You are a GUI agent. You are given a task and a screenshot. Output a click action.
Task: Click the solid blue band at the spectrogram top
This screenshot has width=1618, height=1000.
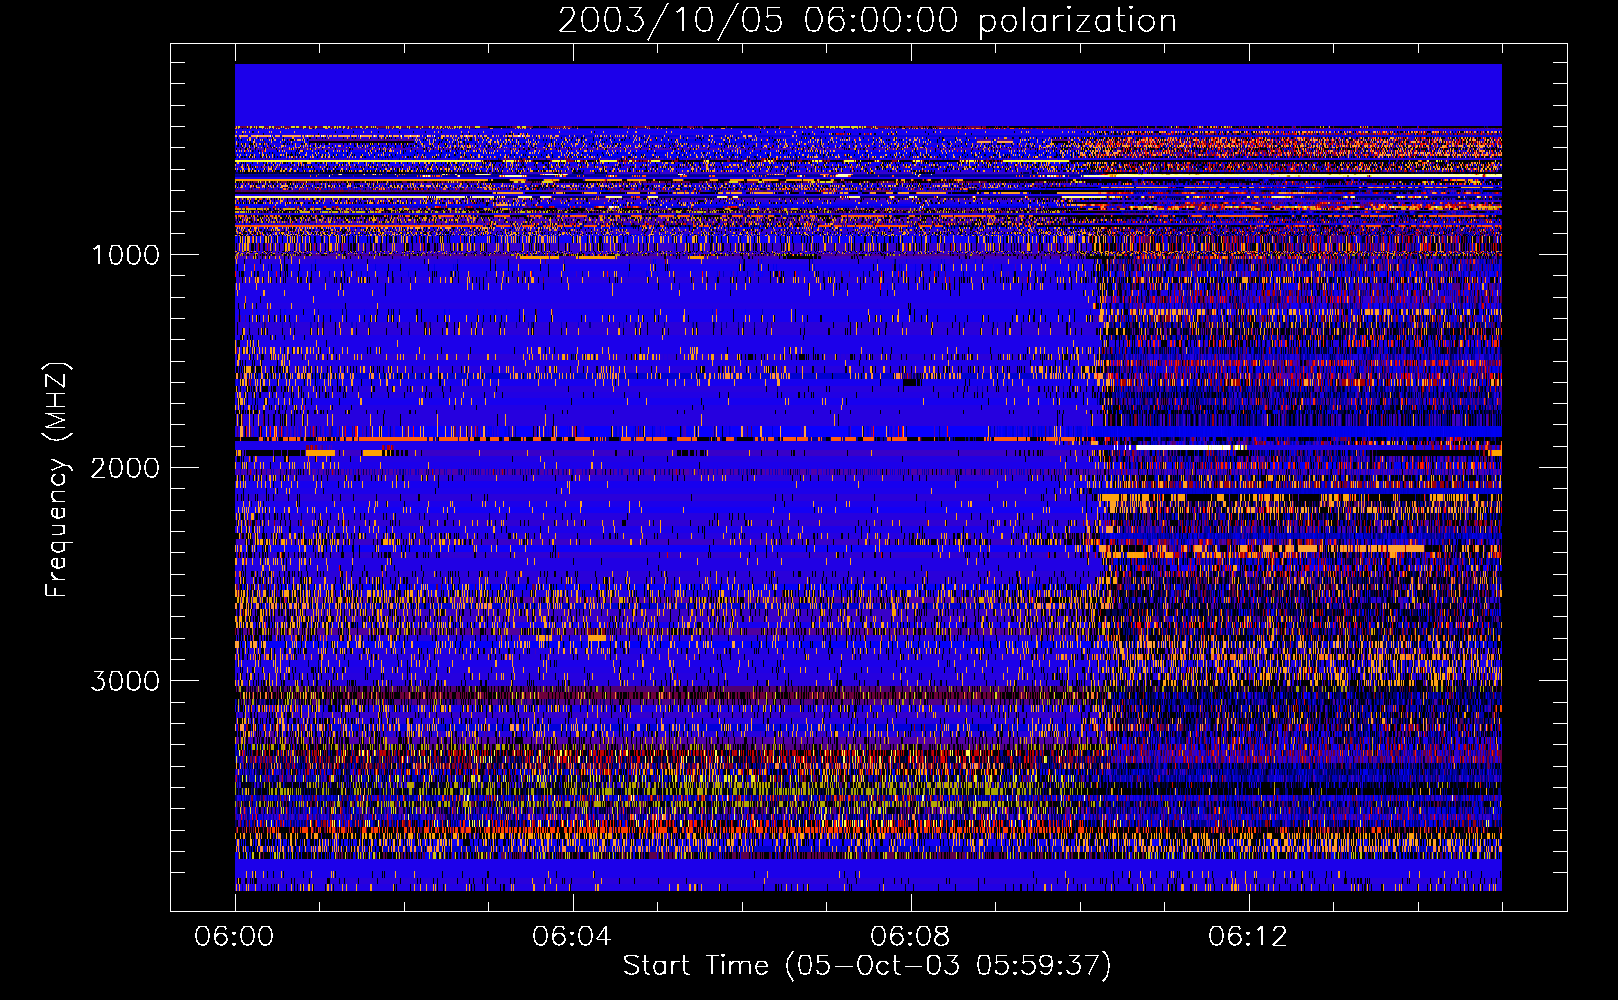pos(868,95)
